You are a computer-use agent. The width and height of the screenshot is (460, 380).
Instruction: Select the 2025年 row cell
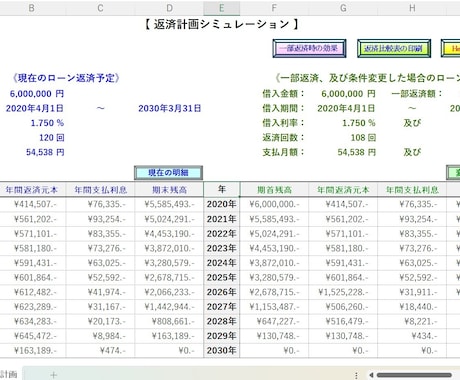pyautogui.click(x=222, y=278)
